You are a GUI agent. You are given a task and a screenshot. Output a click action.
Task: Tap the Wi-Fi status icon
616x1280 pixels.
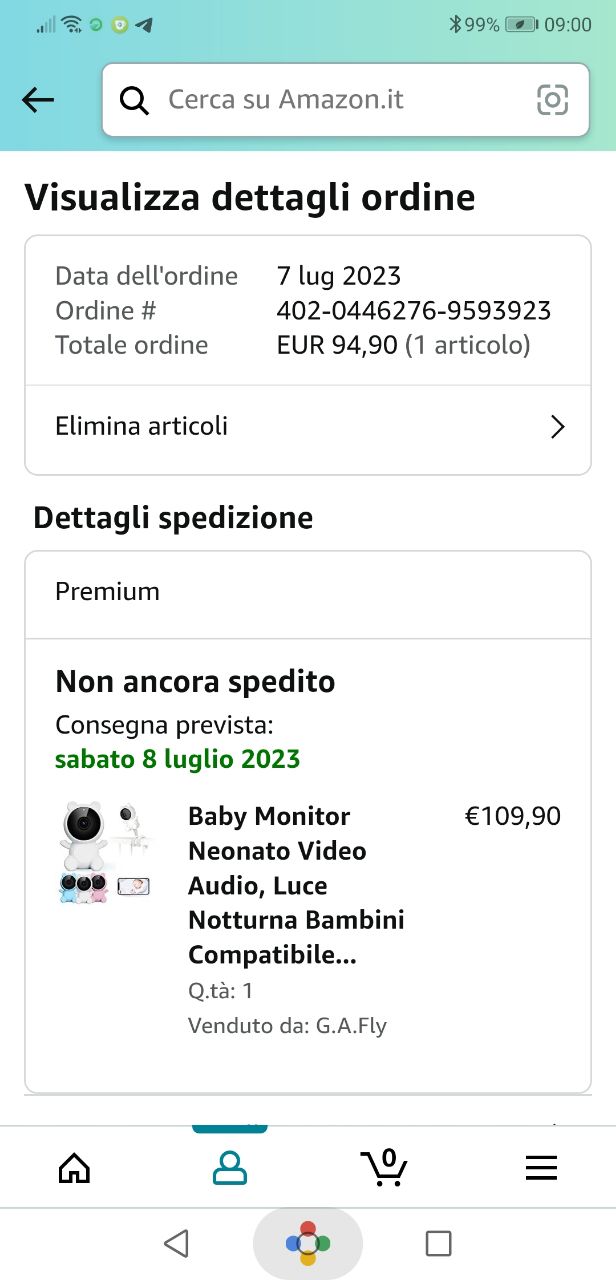[x=71, y=25]
